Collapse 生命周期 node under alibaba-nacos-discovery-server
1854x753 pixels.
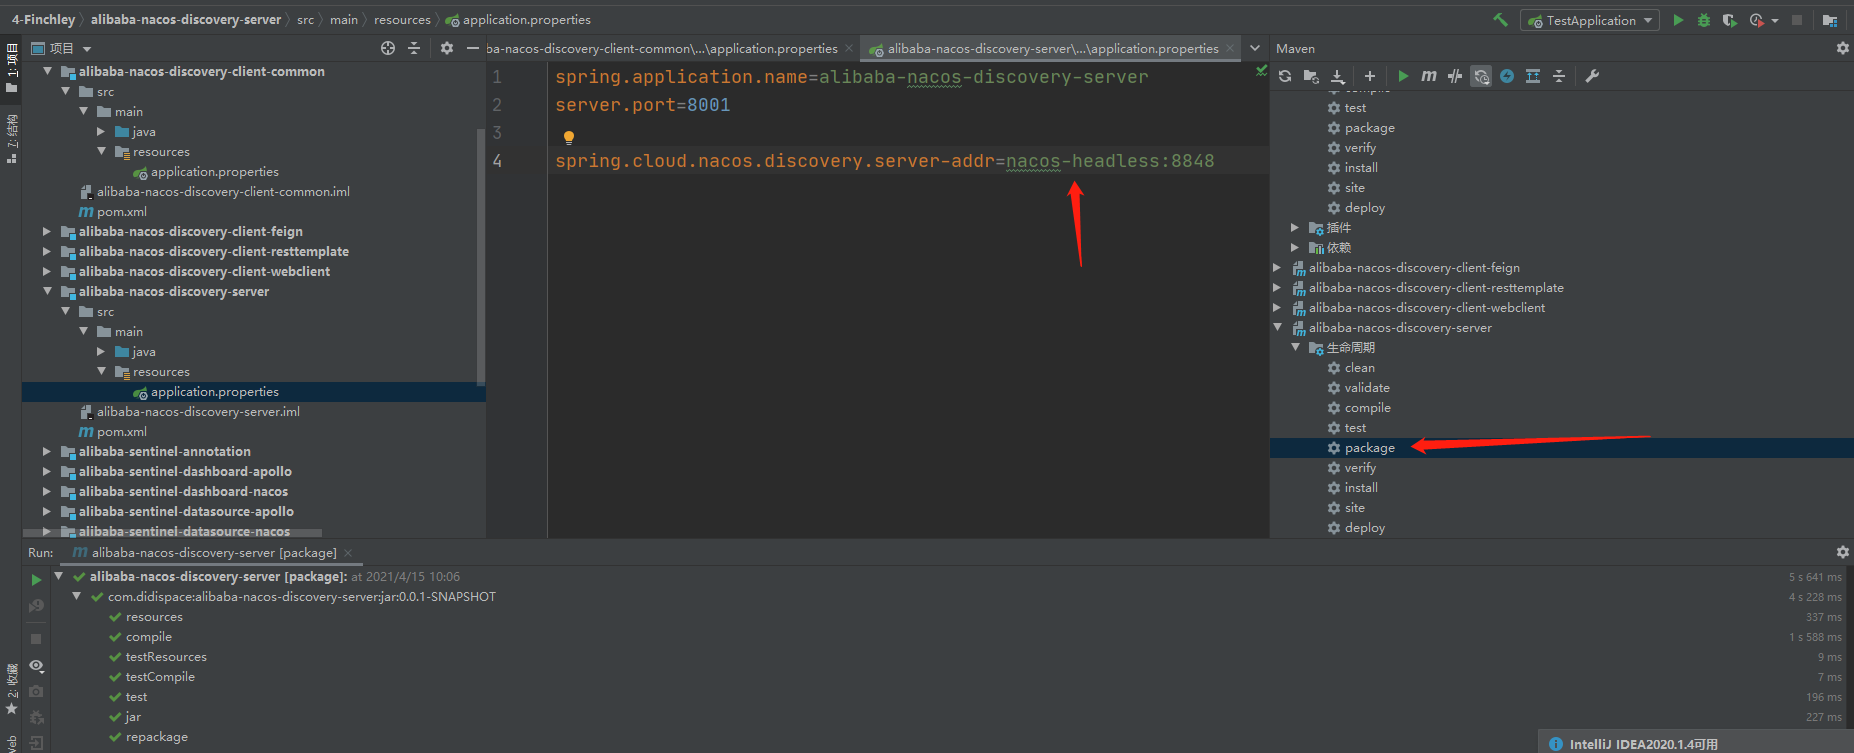pos(1296,347)
